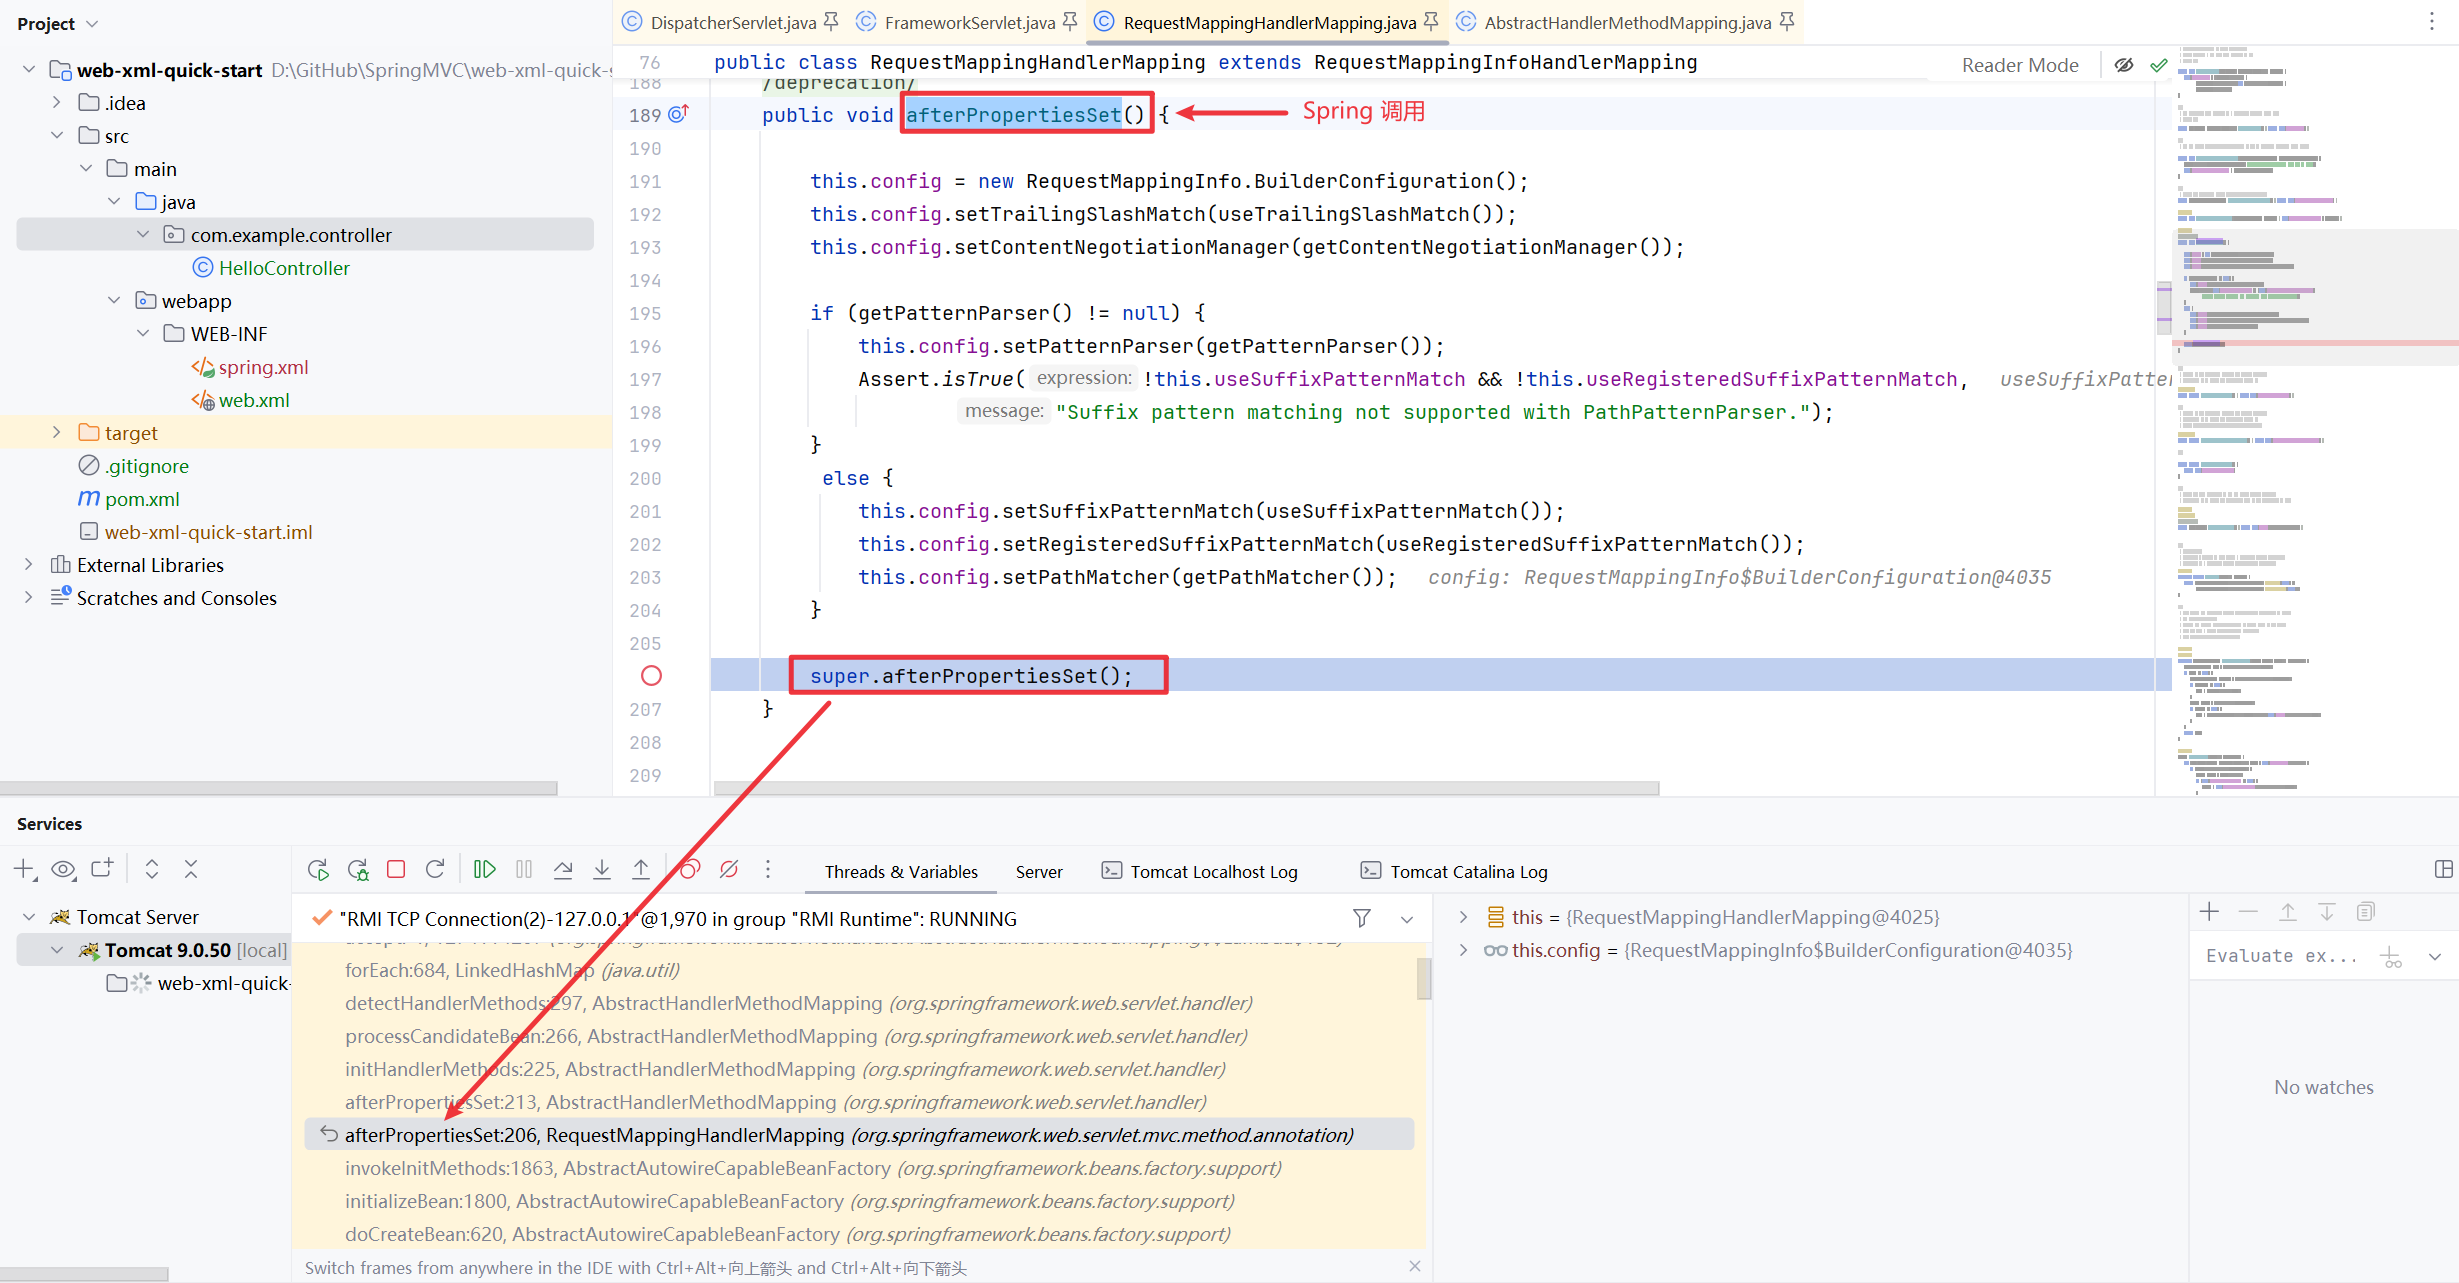
Task: Switch to the DispatcherServlet.java tab
Action: click(732, 22)
